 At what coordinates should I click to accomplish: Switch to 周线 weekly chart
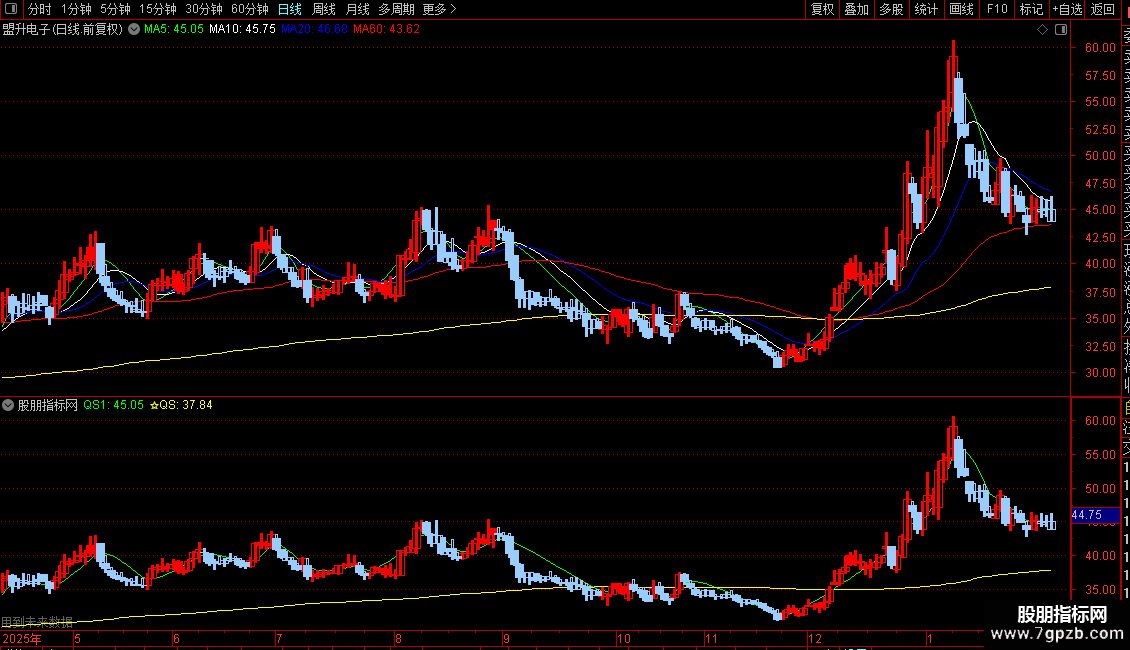[324, 9]
